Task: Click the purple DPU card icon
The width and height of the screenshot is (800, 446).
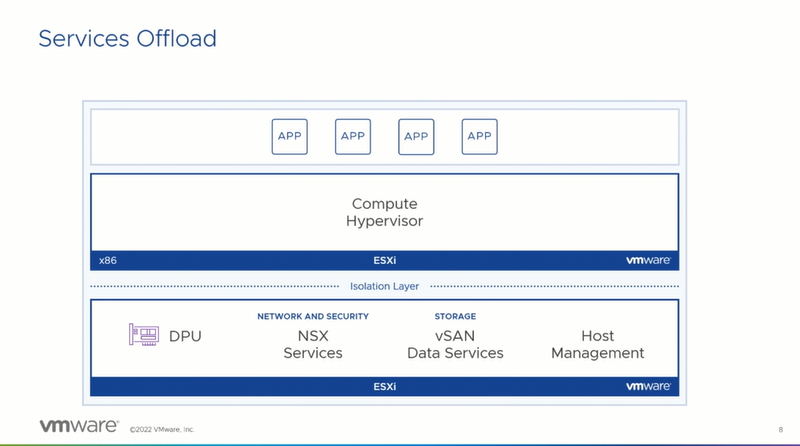Action: (x=143, y=335)
